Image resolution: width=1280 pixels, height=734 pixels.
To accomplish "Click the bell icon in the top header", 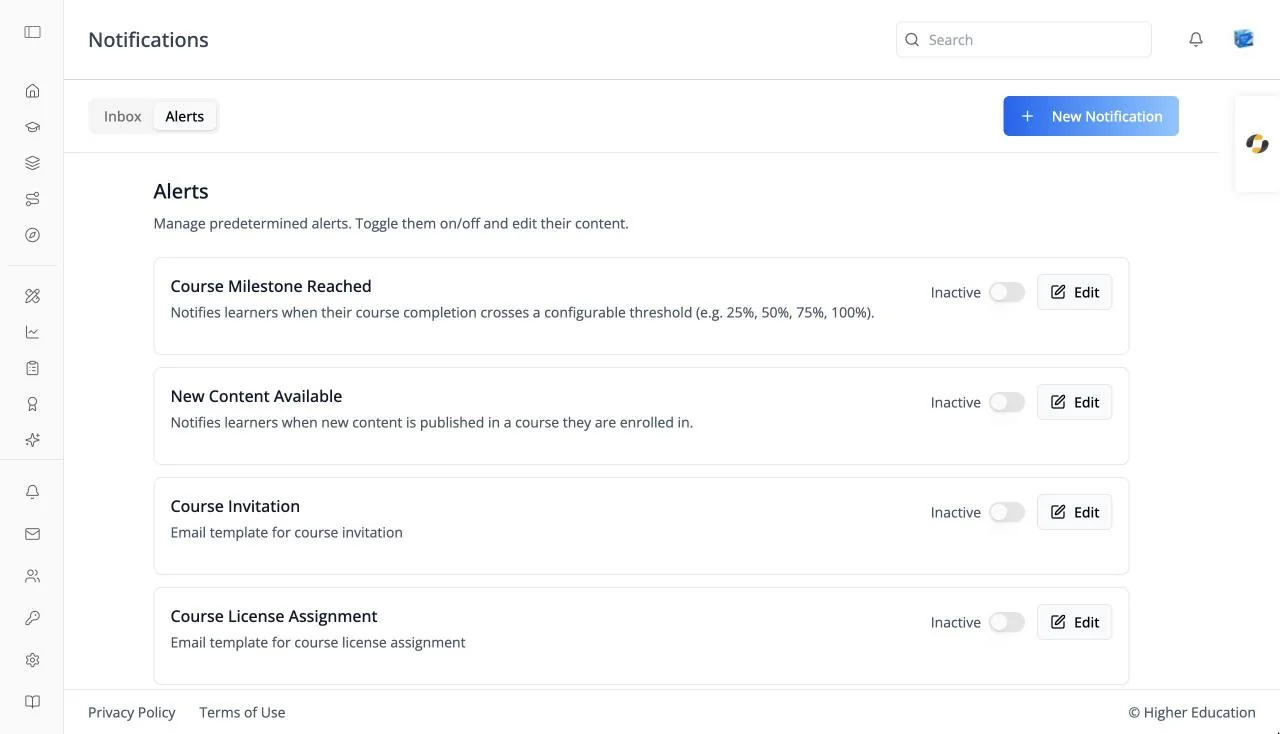I will click(1196, 40).
